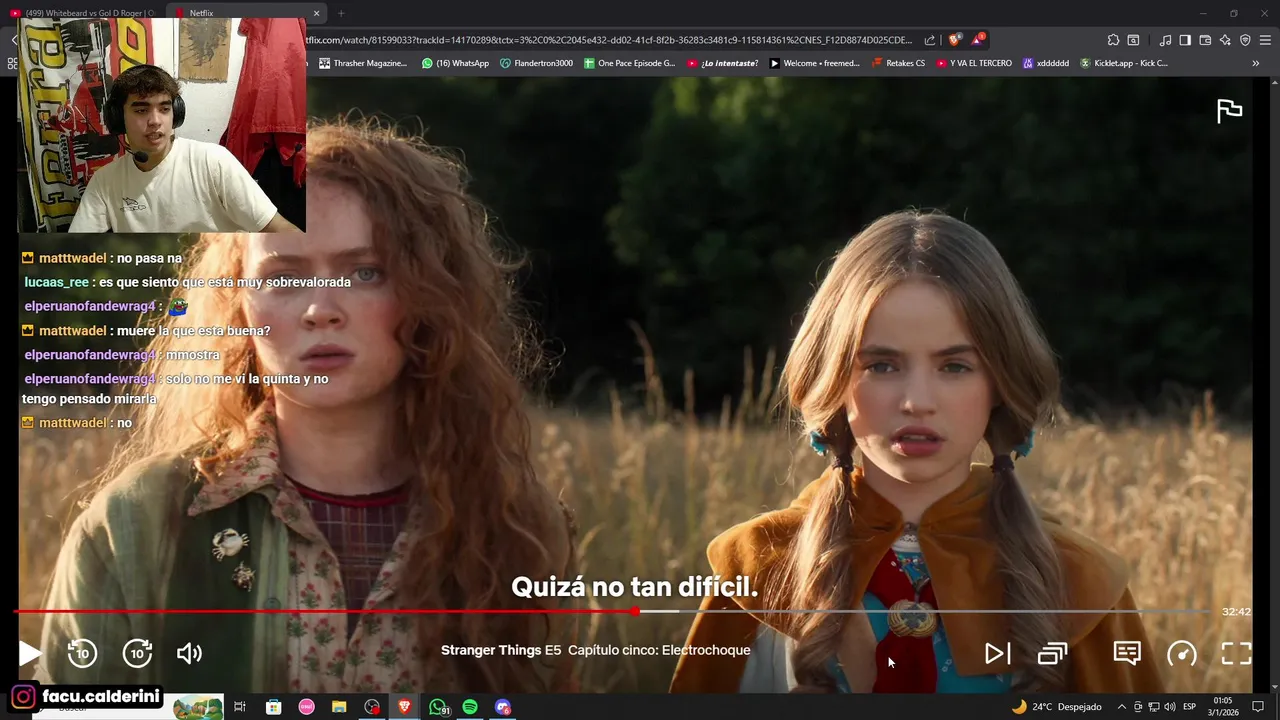Open Welcome • freemed... bookmark
1280x720 pixels.
tap(814, 63)
